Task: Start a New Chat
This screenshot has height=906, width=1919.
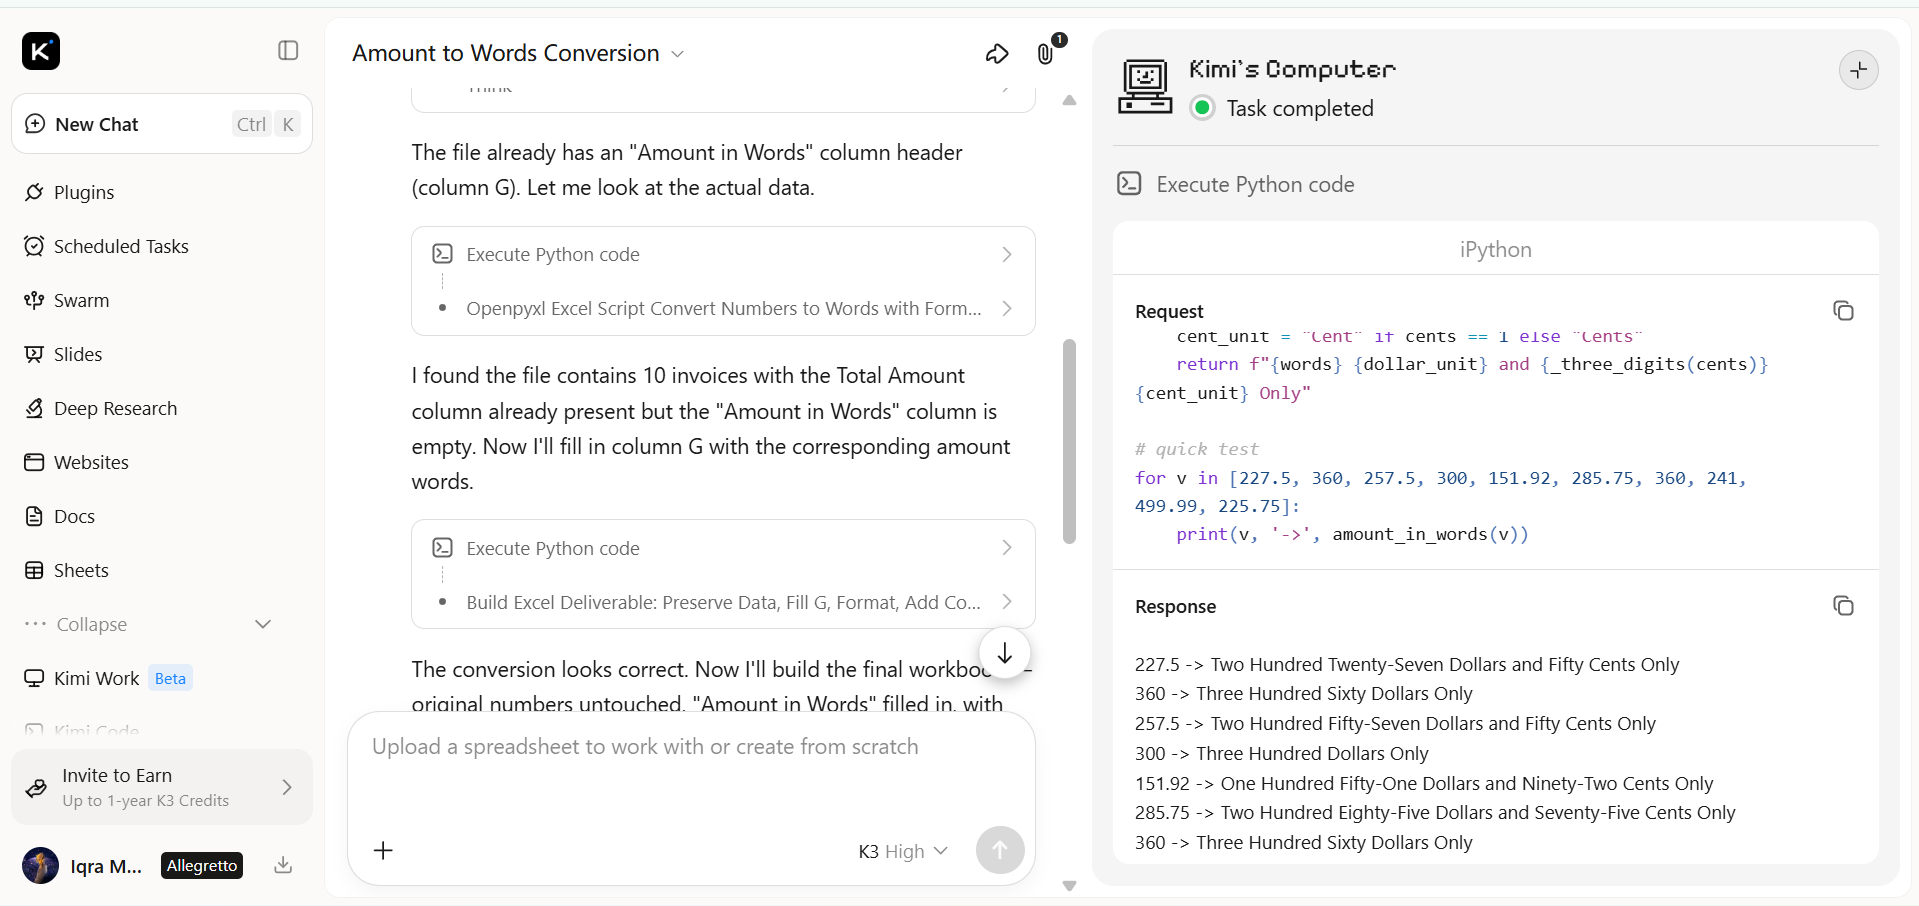Action: point(162,124)
